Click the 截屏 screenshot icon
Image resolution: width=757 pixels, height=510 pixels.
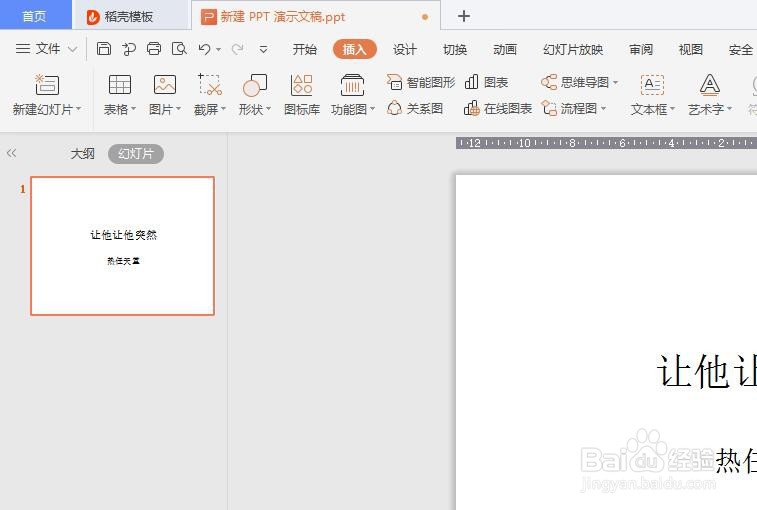click(x=210, y=85)
